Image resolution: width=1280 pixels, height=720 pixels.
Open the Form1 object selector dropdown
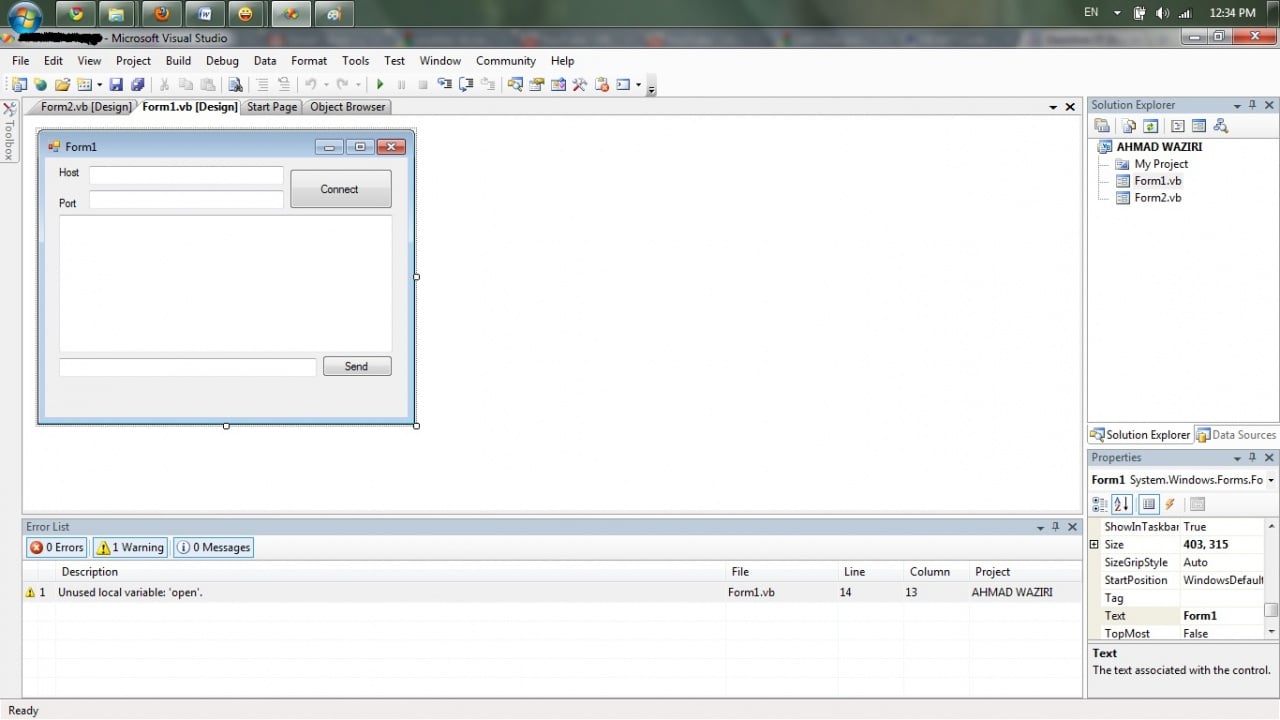[1270, 479]
